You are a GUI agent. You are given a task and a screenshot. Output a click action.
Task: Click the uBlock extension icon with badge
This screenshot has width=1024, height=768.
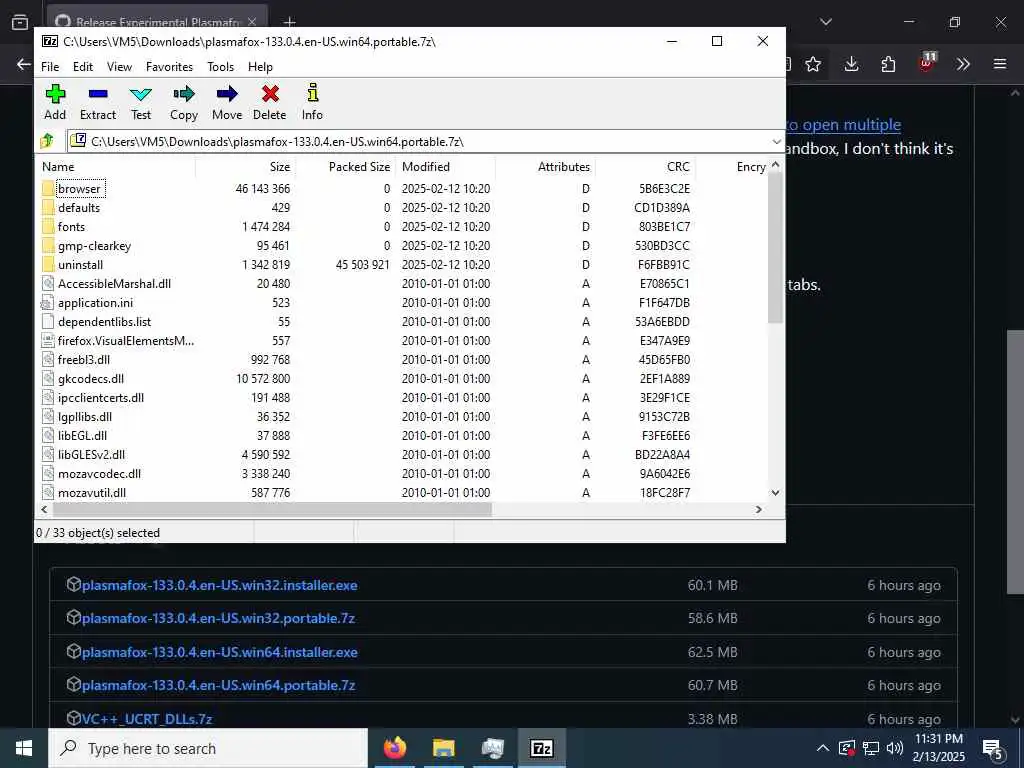(x=927, y=63)
